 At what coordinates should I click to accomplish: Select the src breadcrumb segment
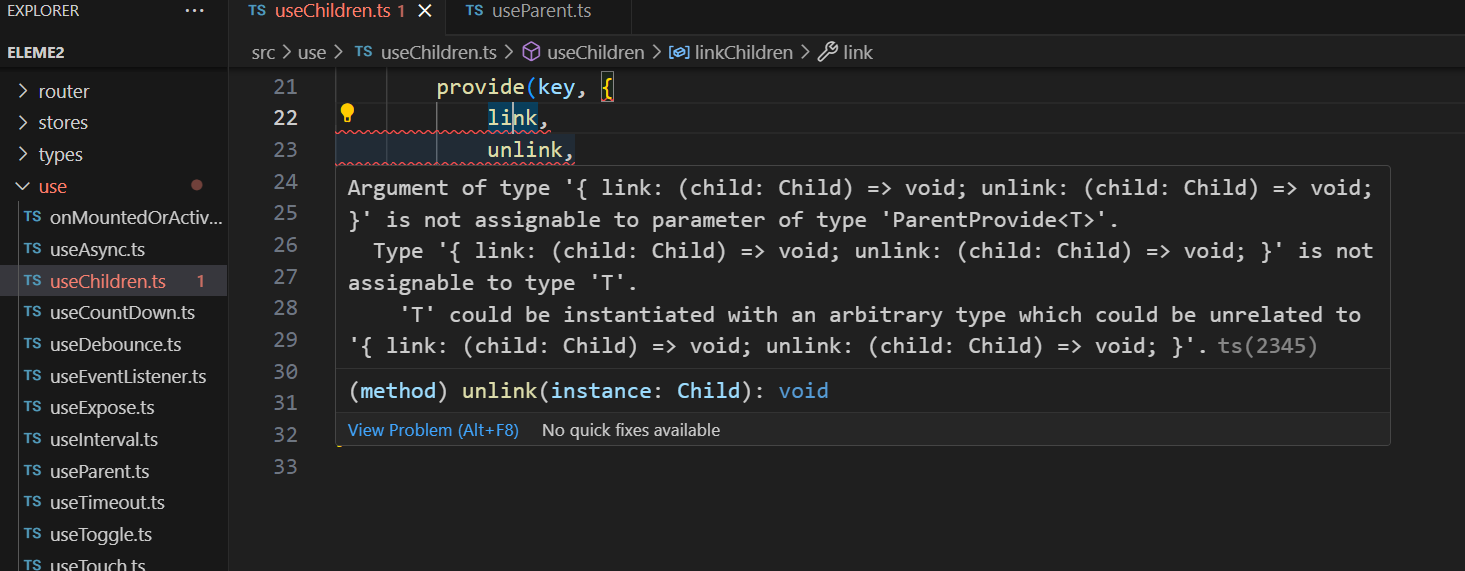click(263, 52)
